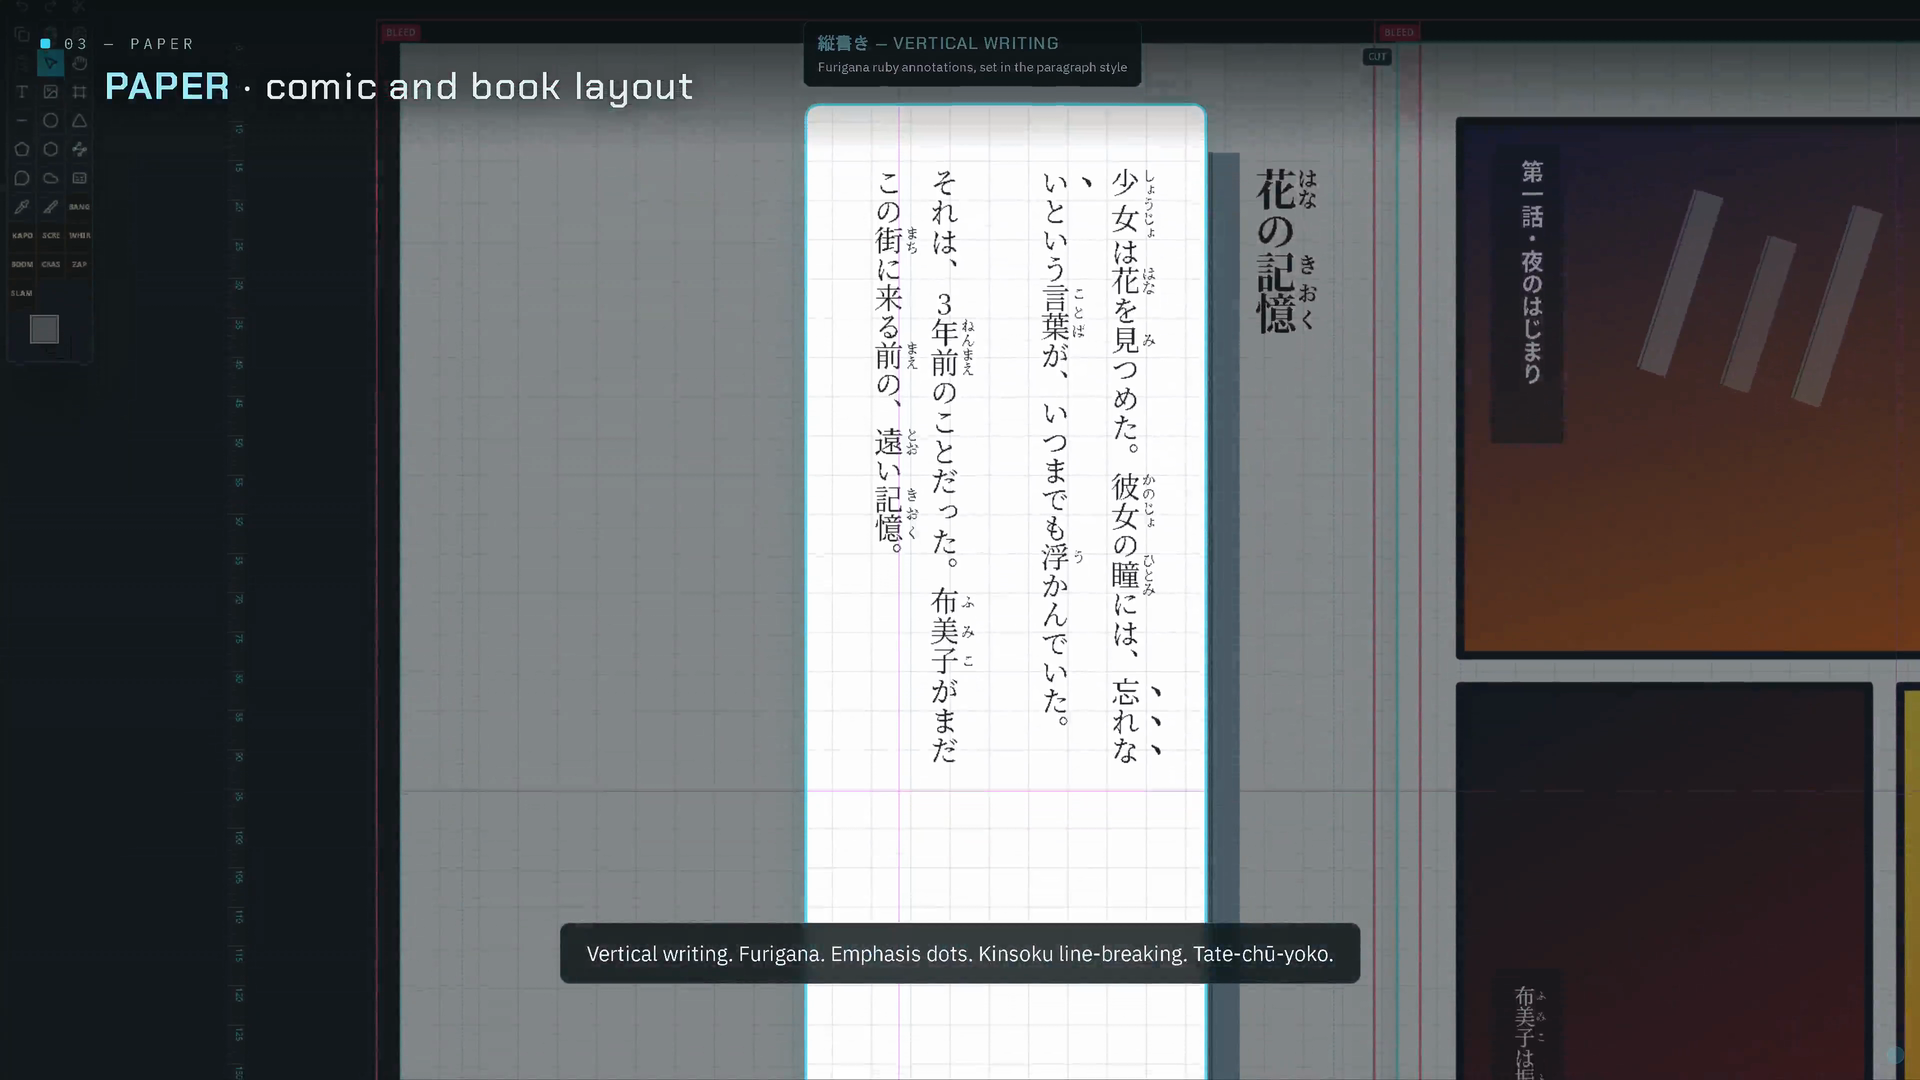This screenshot has height=1080, width=1920.
Task: Select the hexagon shape tool
Action: [x=51, y=150]
